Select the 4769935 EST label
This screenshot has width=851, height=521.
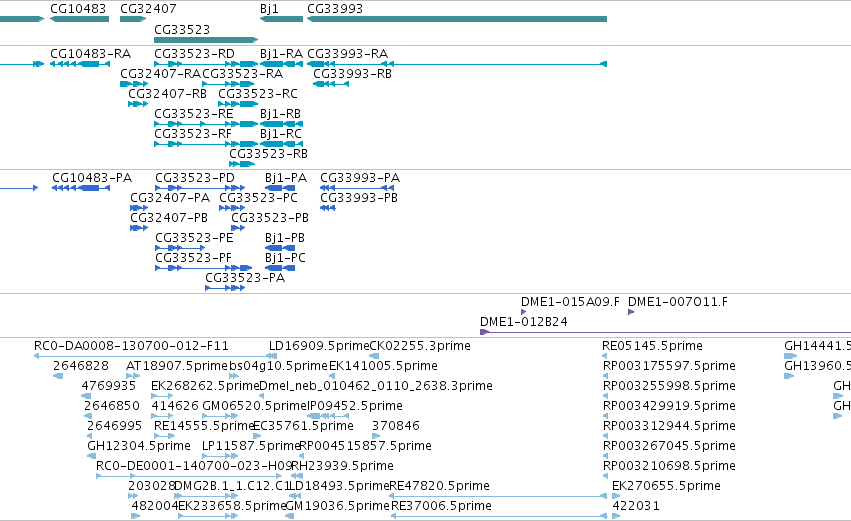click(x=109, y=386)
